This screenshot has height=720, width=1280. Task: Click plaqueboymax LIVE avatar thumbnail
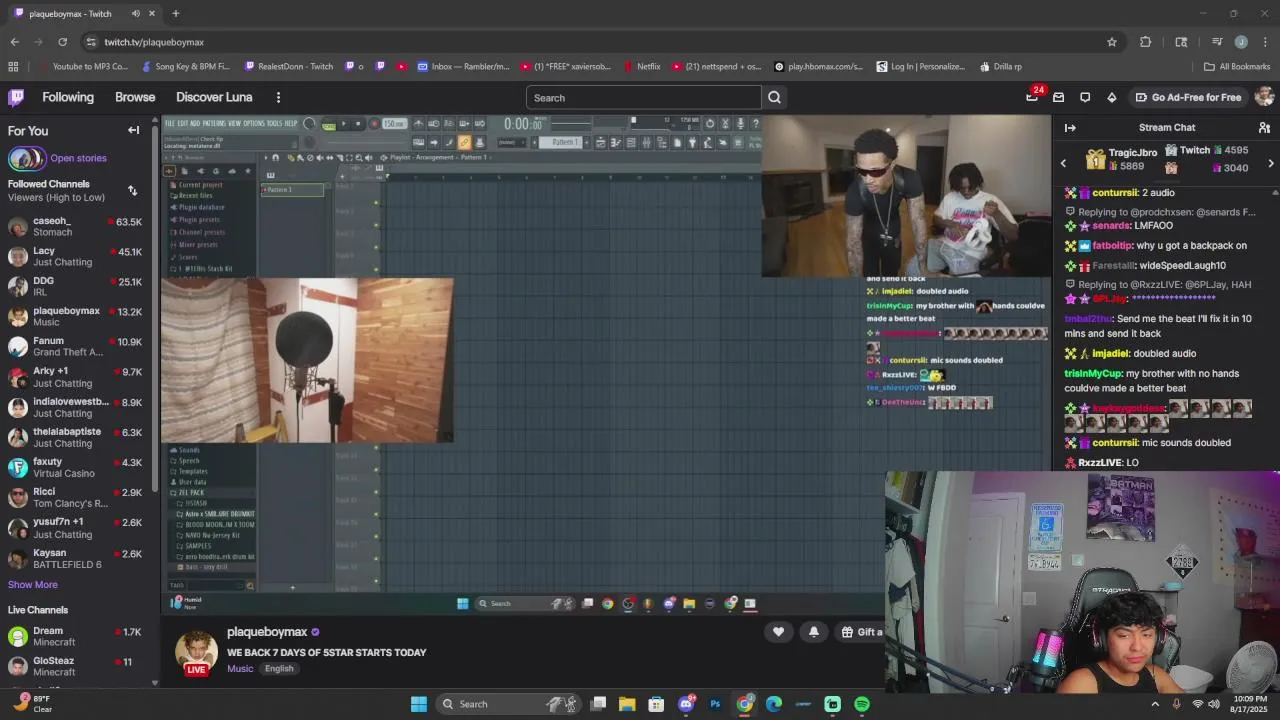coord(196,652)
